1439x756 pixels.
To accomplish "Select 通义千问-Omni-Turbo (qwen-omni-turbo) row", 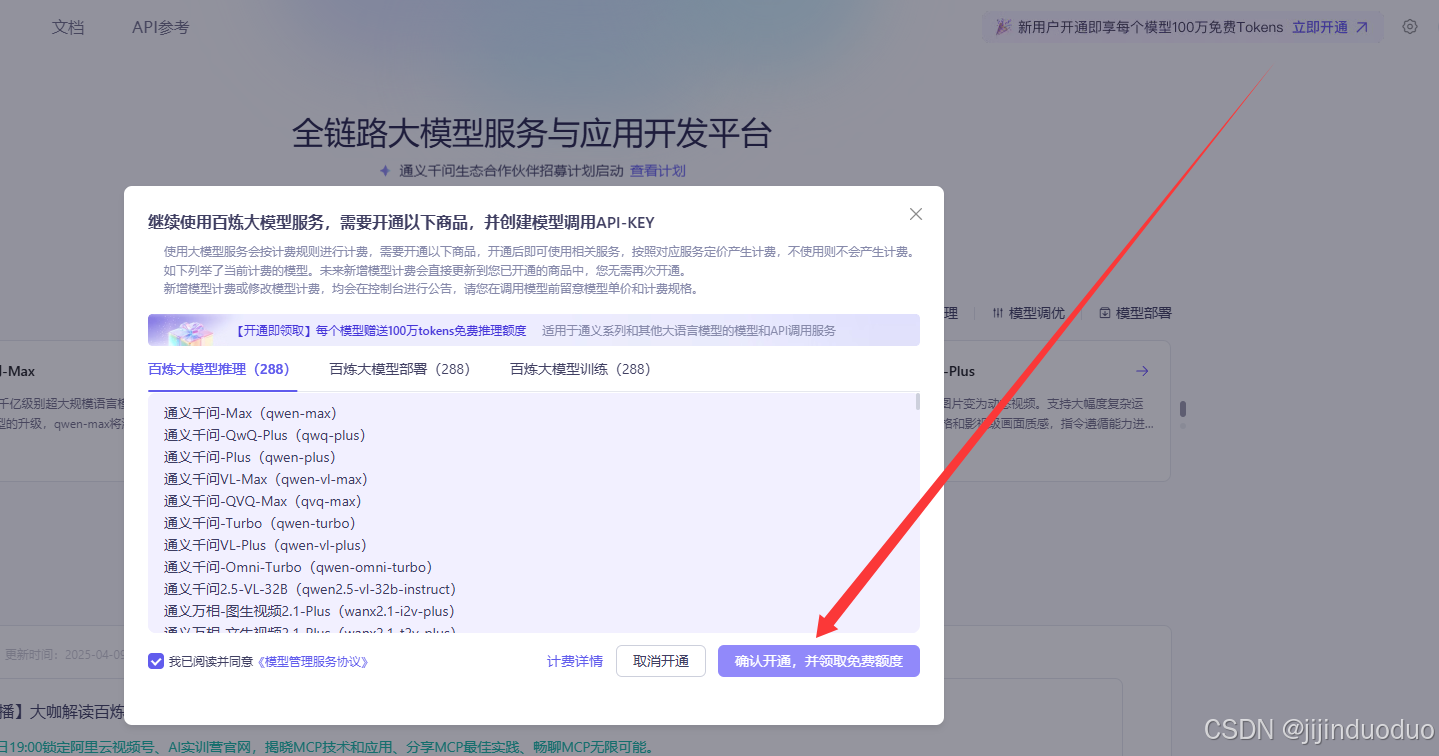I will tap(298, 567).
